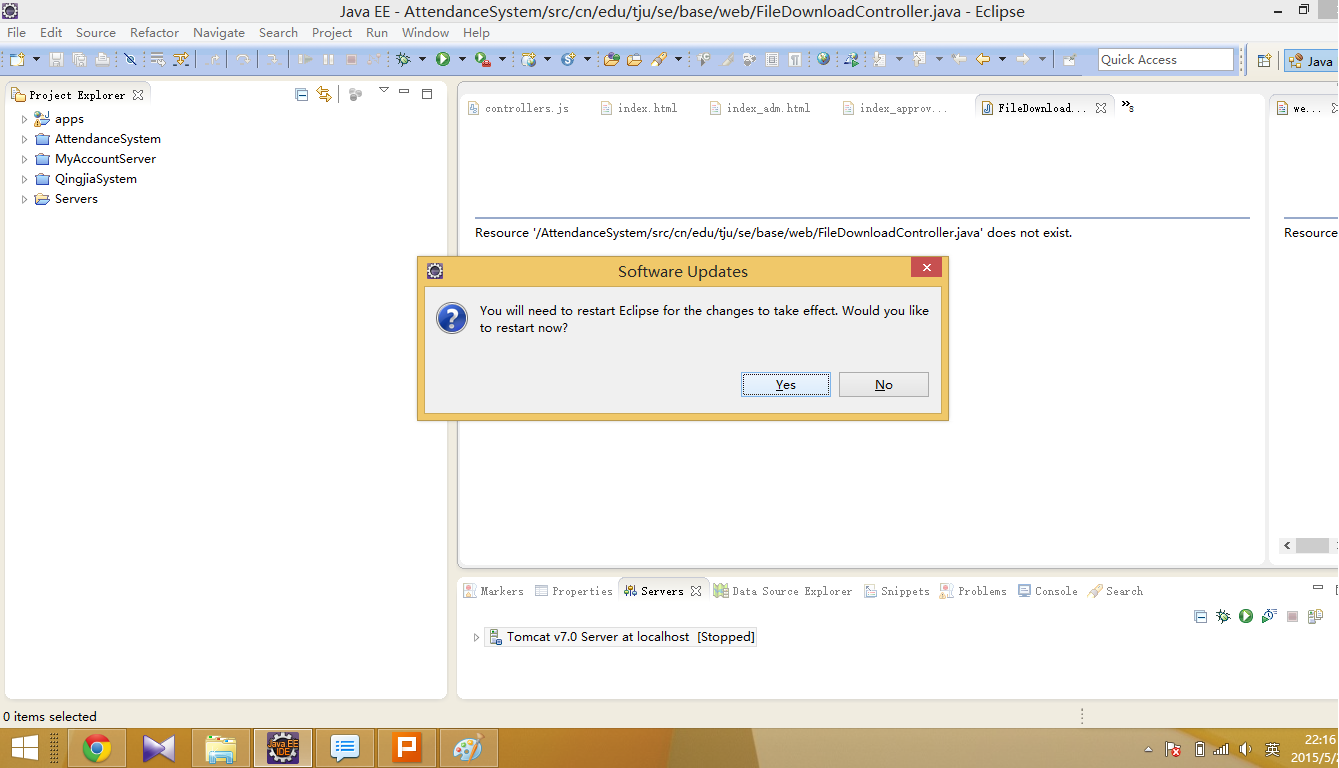Open Chrome from Windows taskbar
Viewport: 1339px width, 768px height.
coord(97,748)
